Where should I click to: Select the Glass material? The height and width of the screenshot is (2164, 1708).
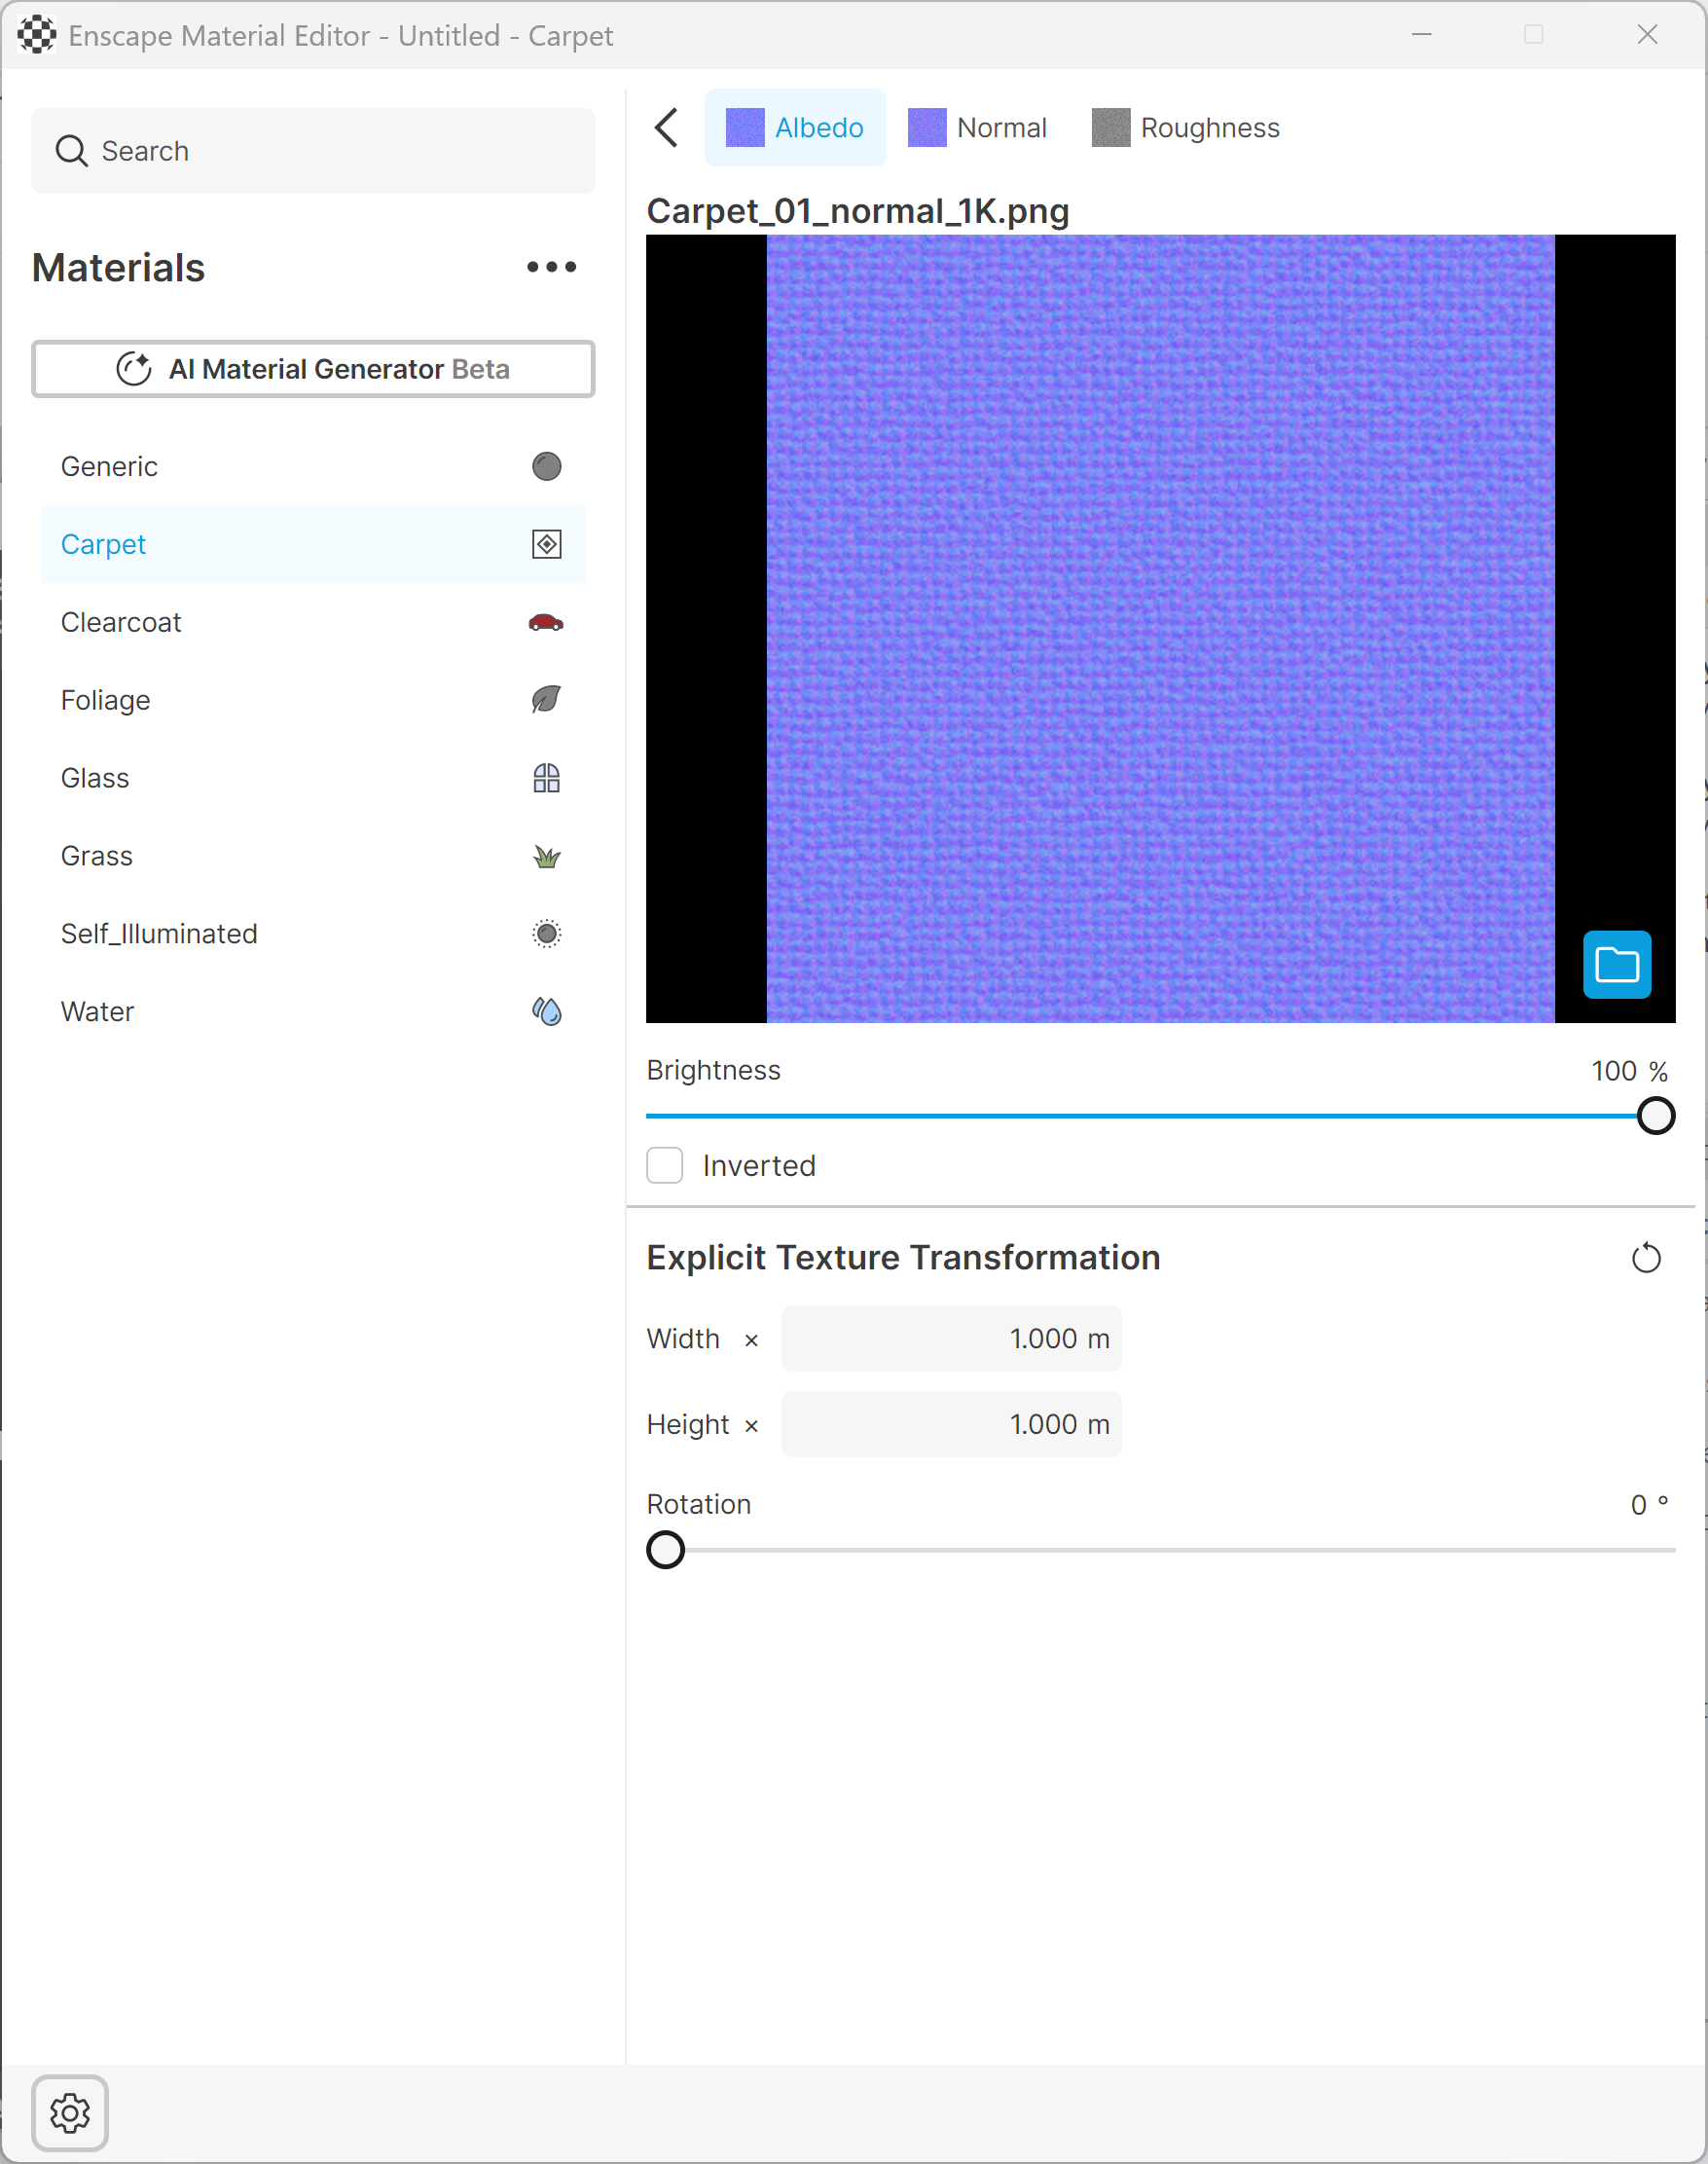tap(313, 778)
